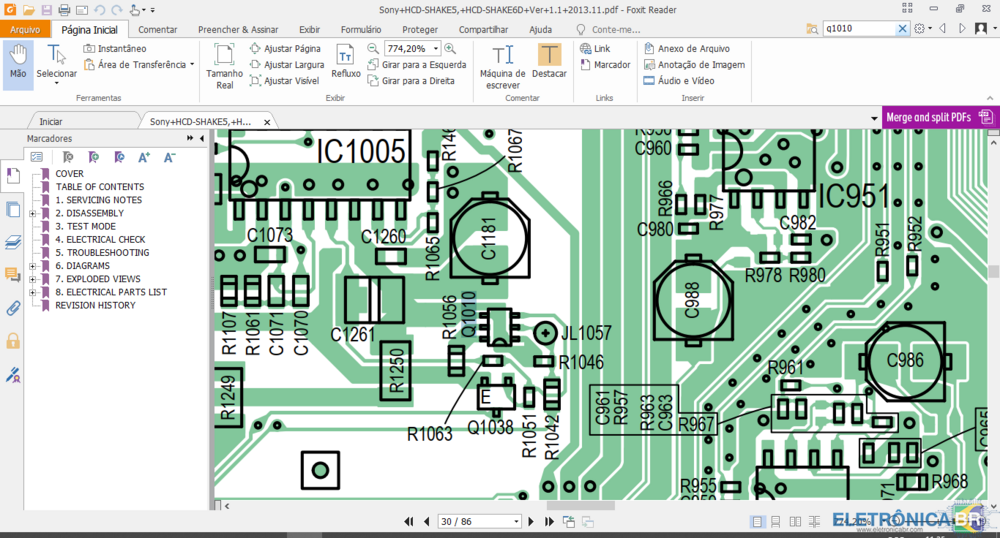
Task: Open the 8. ELECTRICAL PARTS LIST bookmark
Action: pos(111,292)
